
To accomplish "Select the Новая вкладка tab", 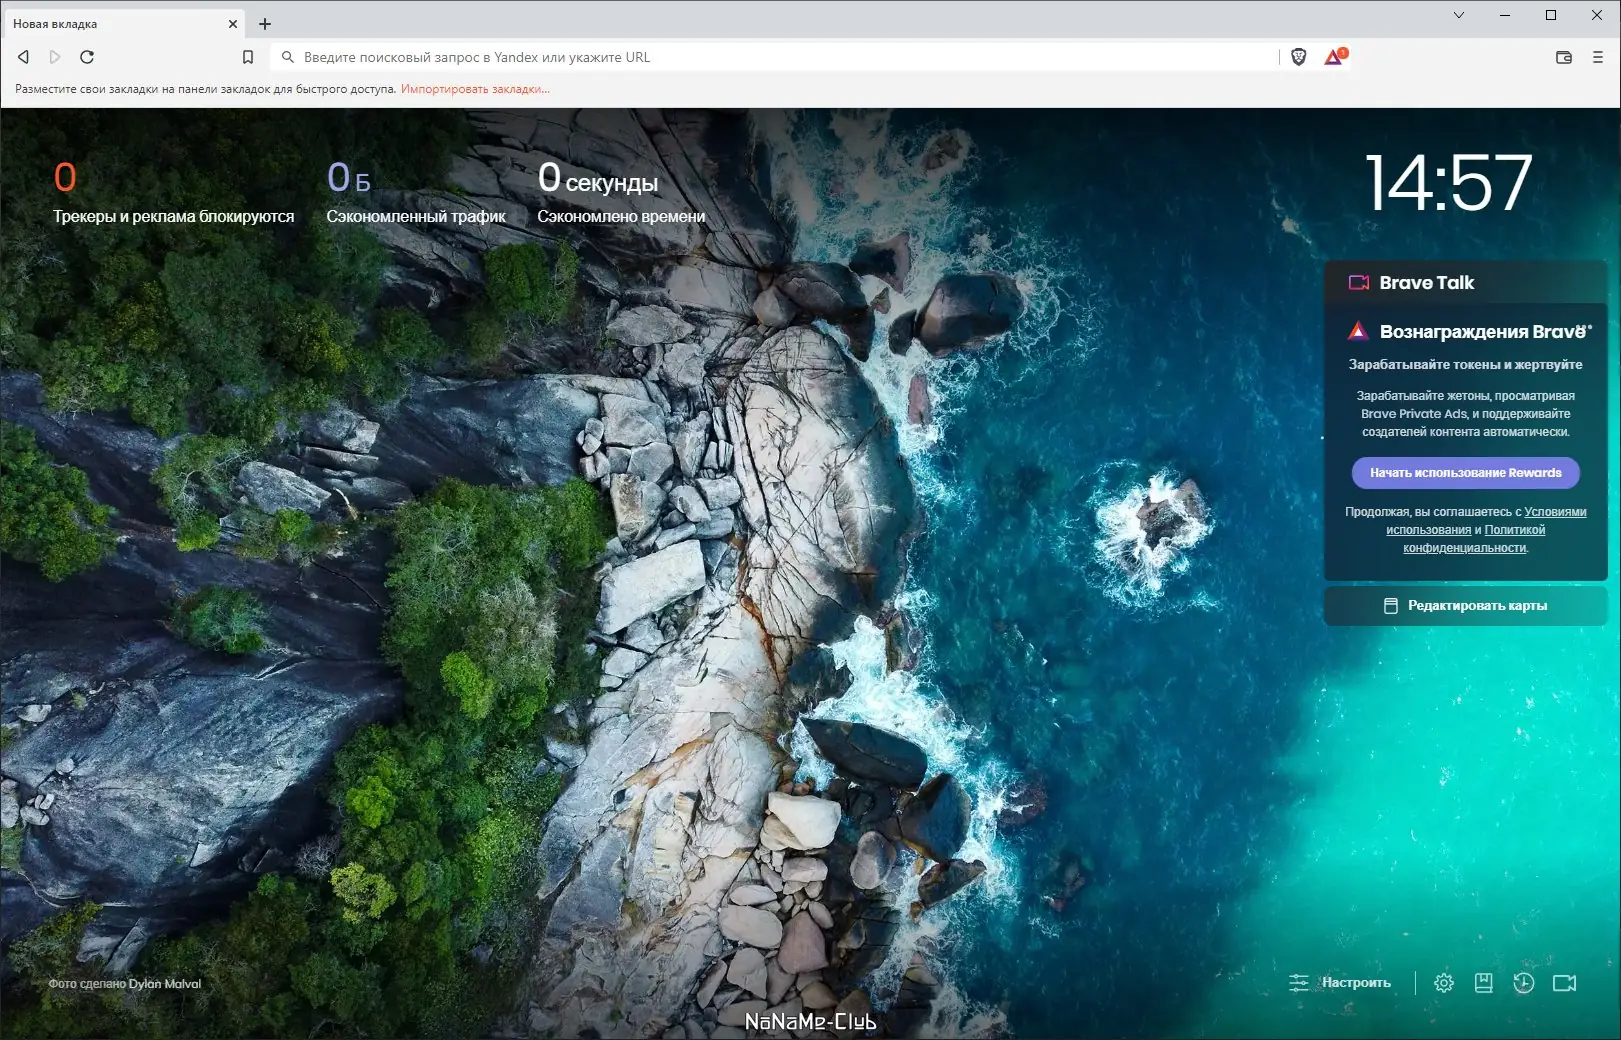I will (122, 23).
